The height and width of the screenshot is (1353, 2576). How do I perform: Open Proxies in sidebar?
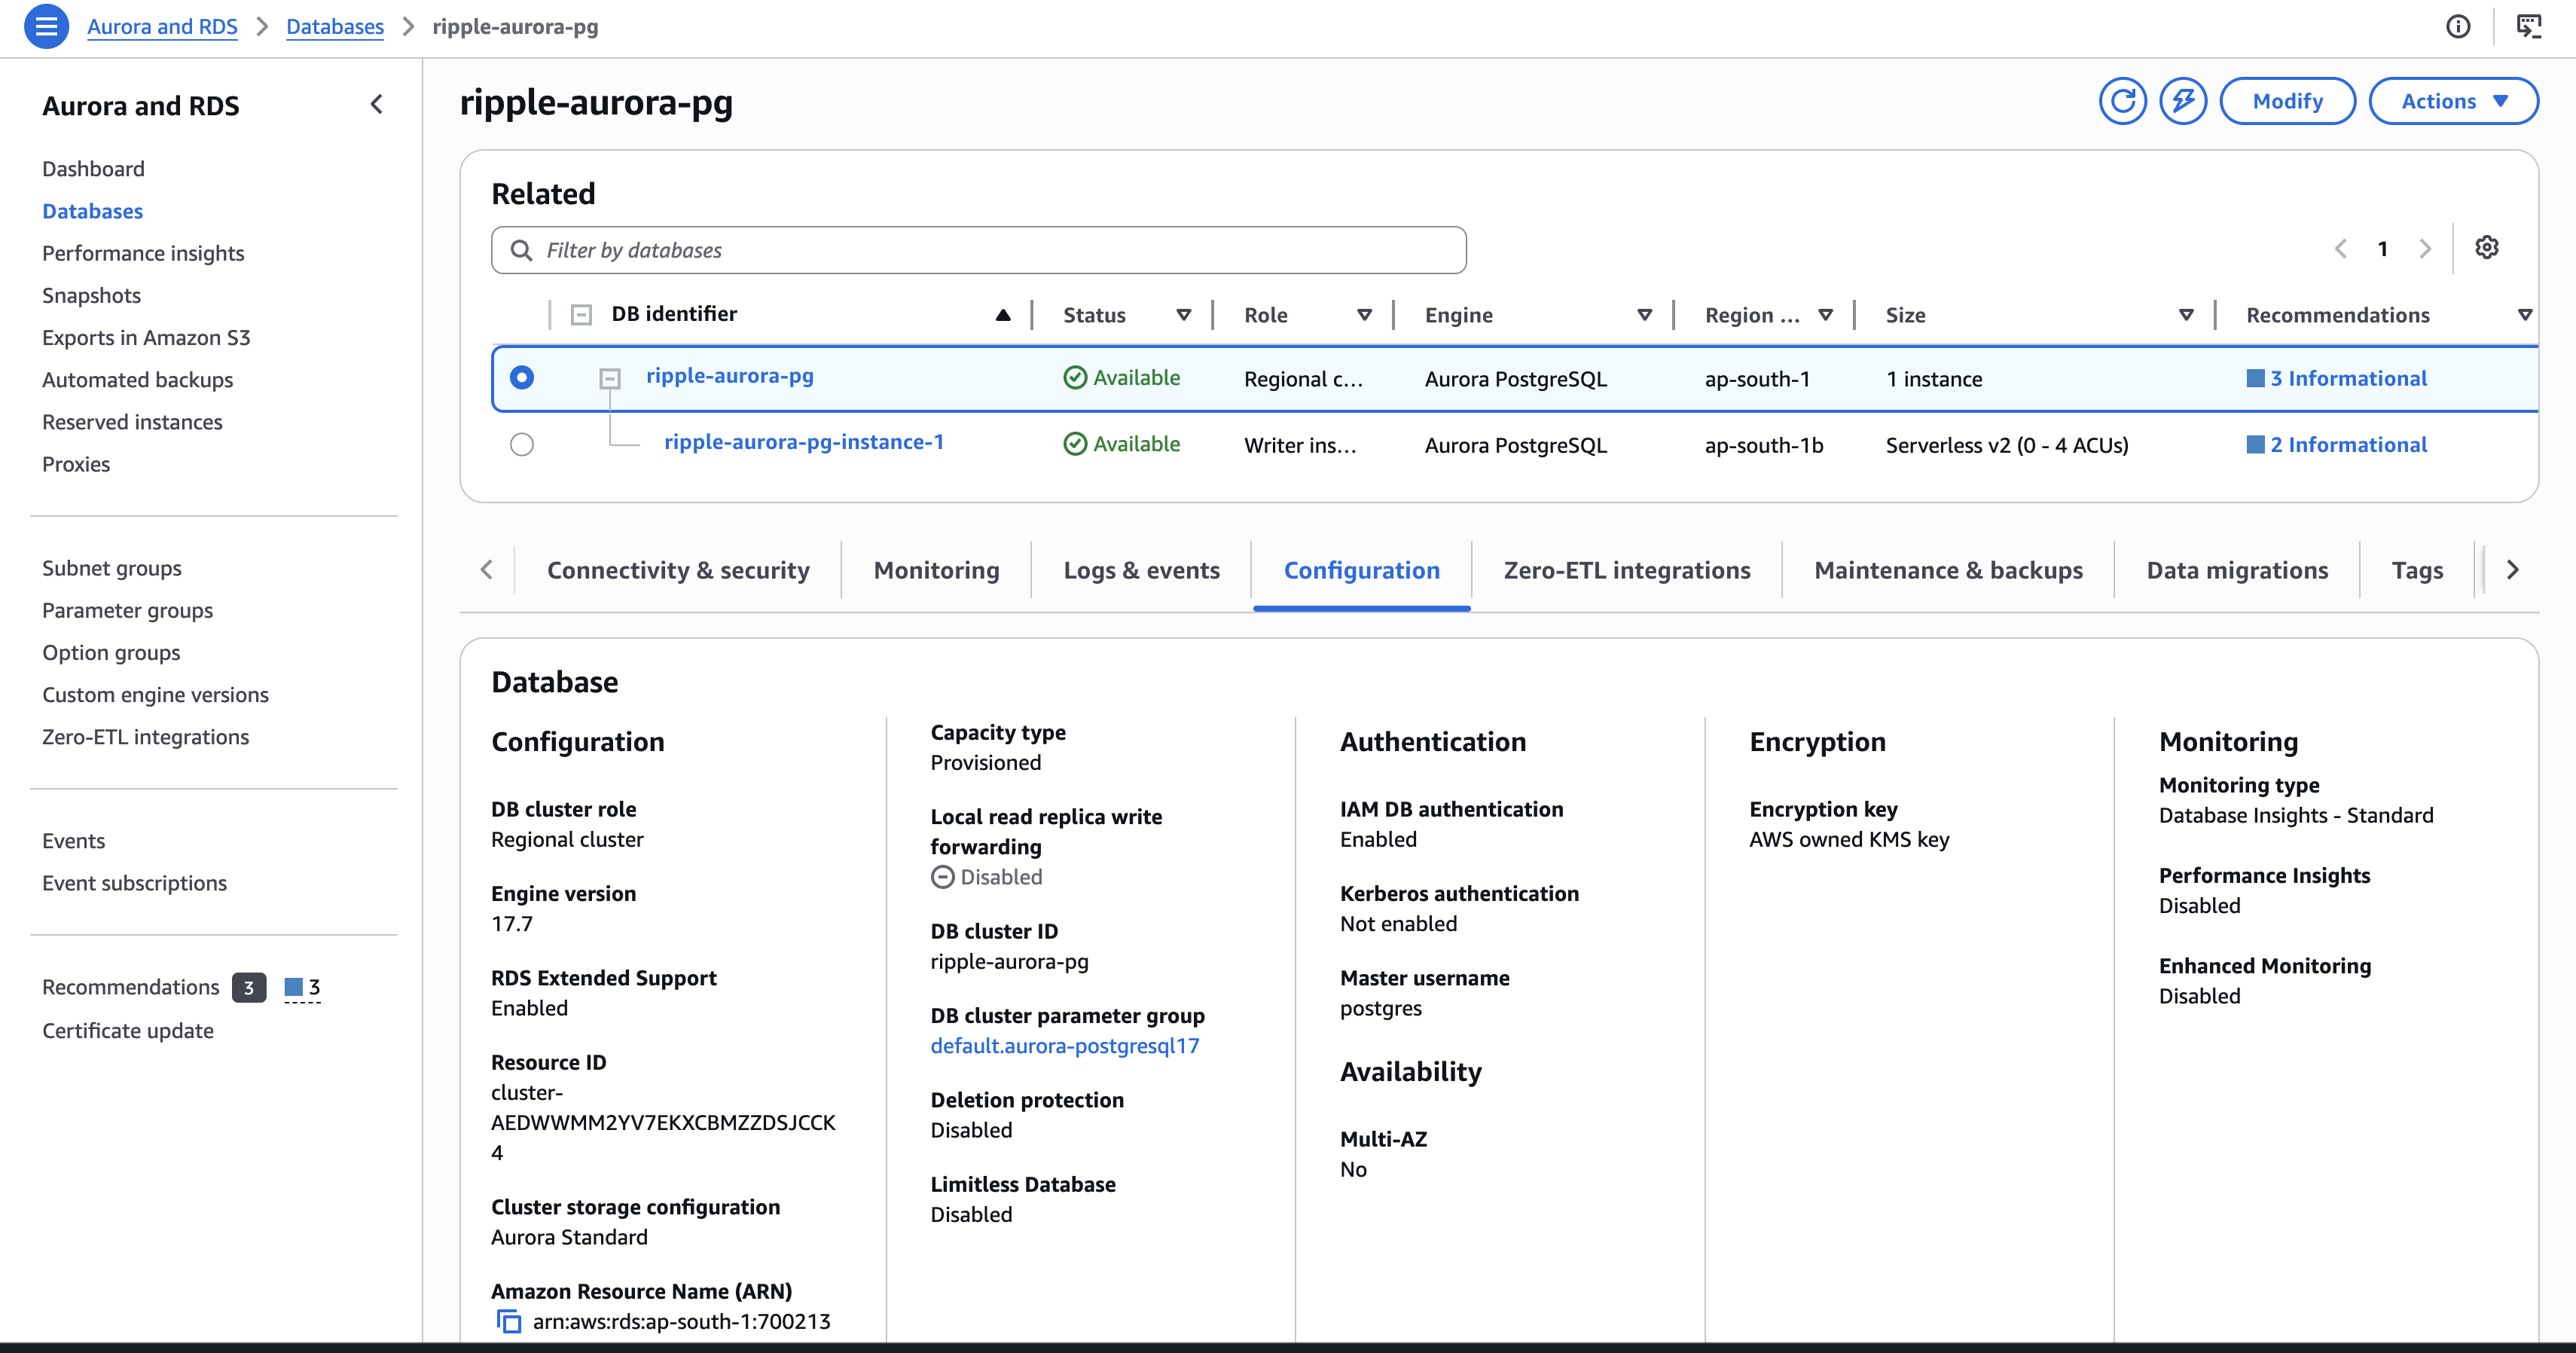point(76,464)
